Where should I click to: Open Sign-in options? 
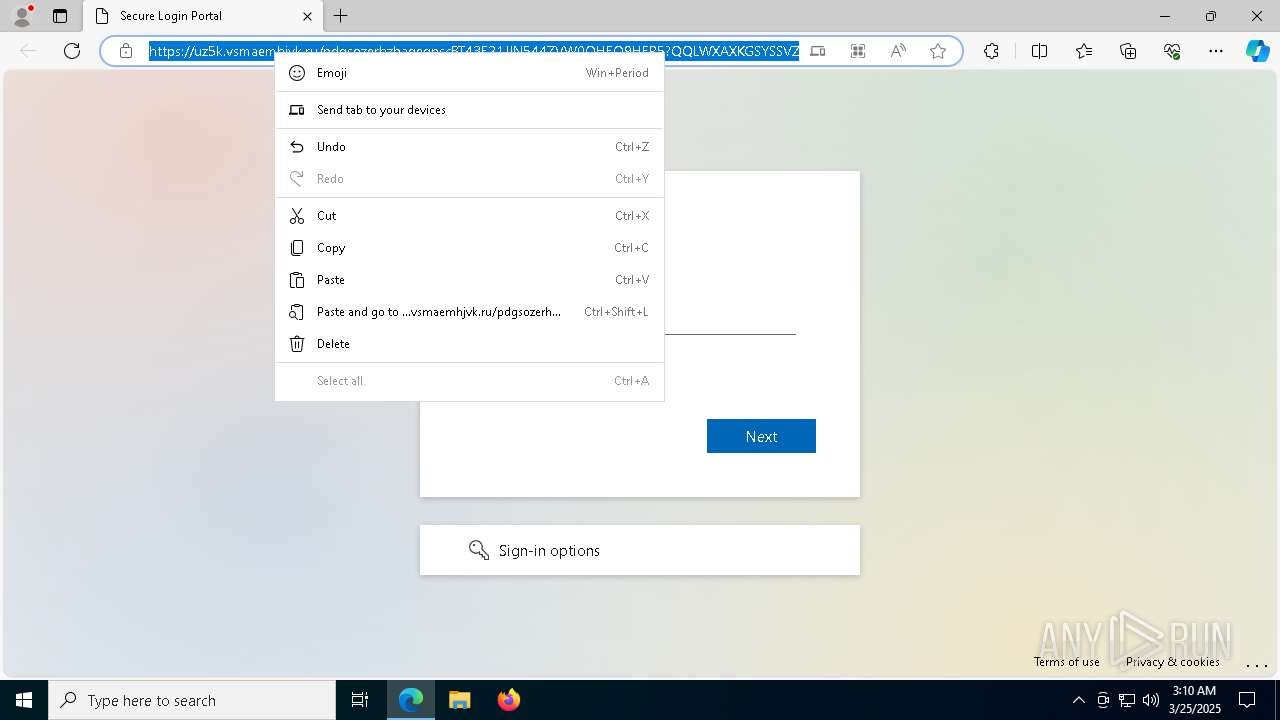(x=640, y=550)
